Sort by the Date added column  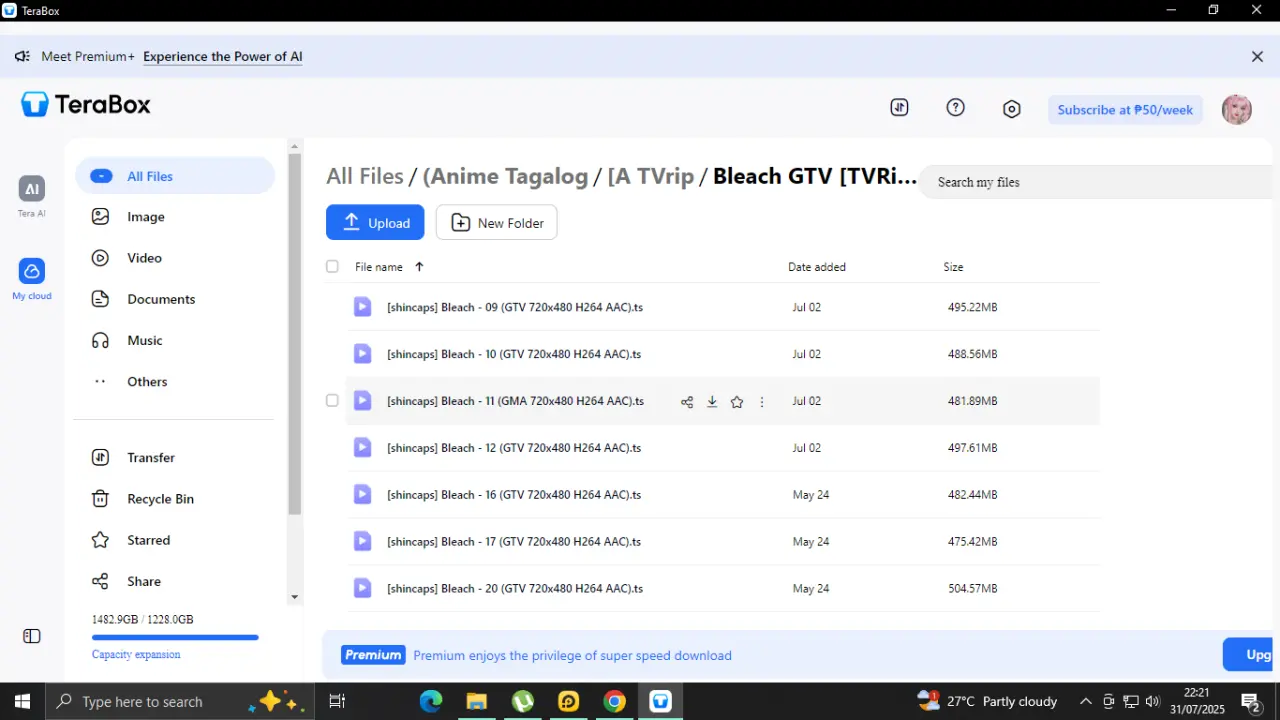click(817, 267)
